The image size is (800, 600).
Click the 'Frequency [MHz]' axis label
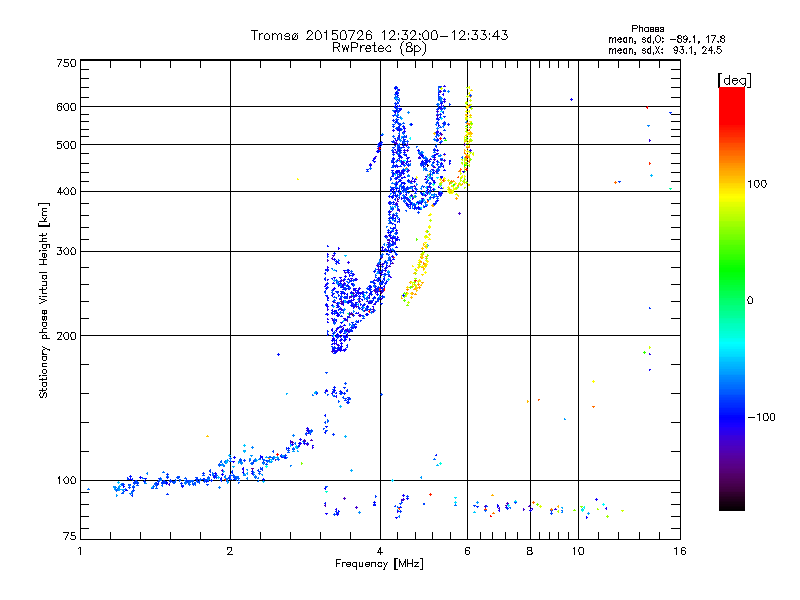tap(379, 564)
